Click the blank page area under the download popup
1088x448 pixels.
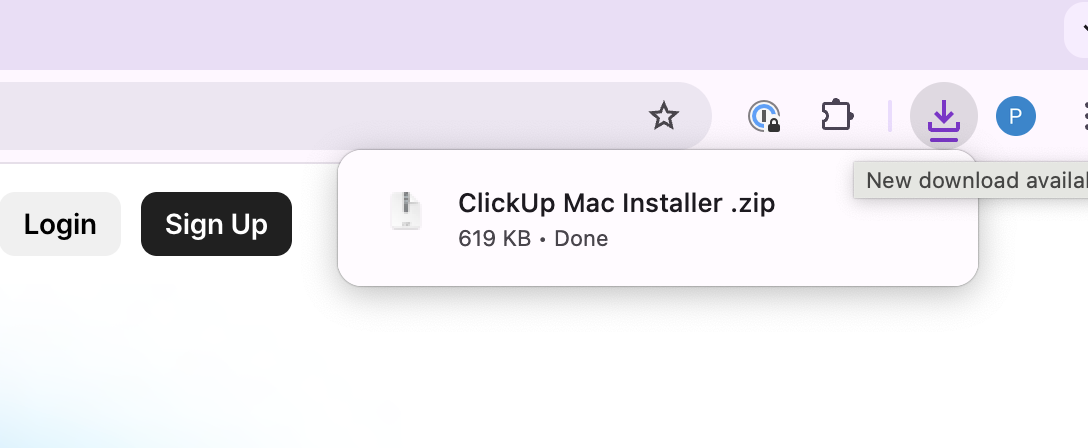point(650,370)
